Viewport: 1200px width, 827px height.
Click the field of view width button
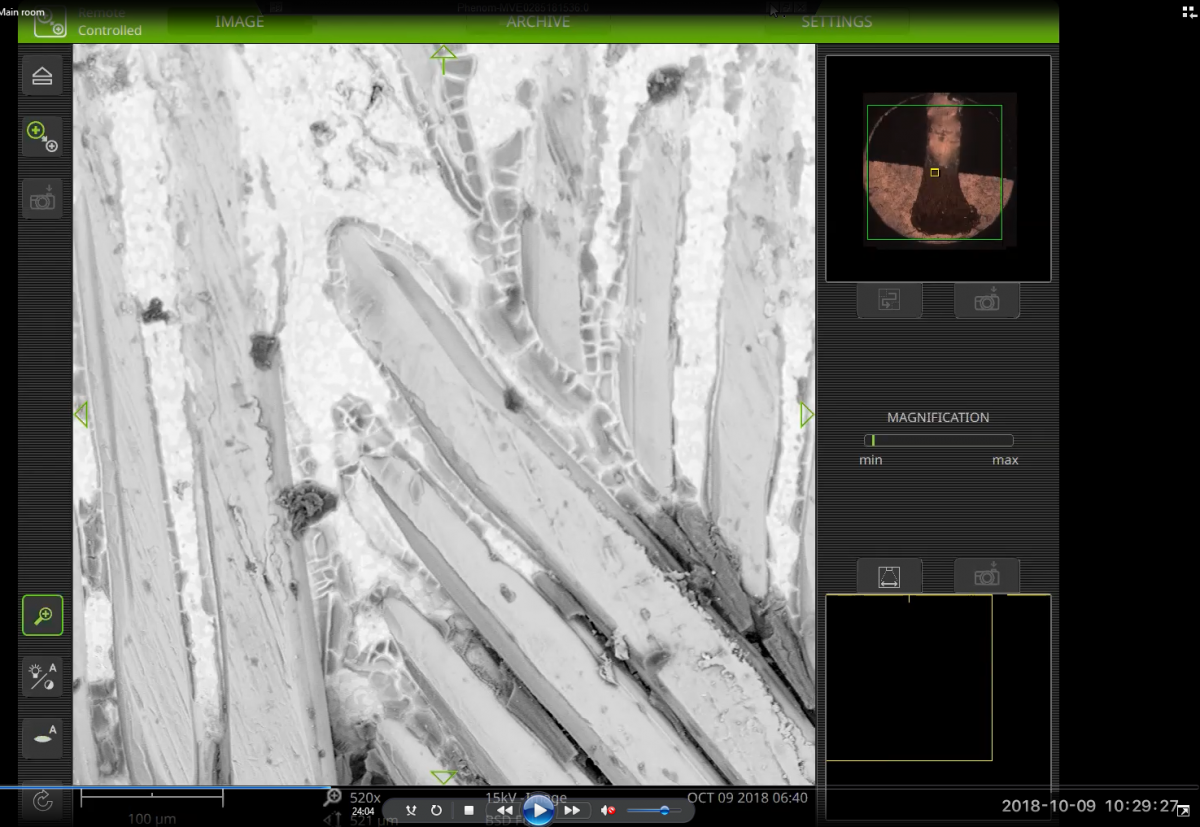tap(889, 576)
